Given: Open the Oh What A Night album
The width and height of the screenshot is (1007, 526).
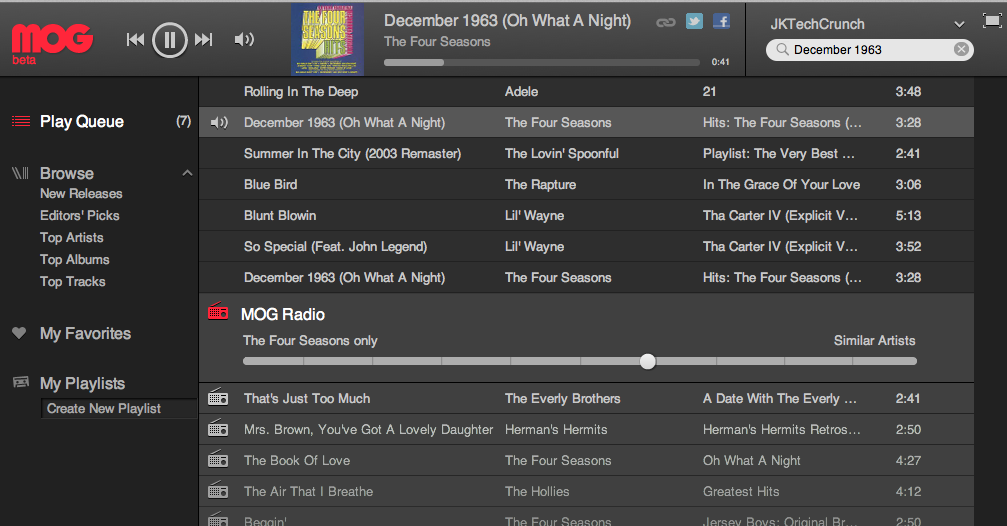Looking at the screenshot, I should pos(751,460).
